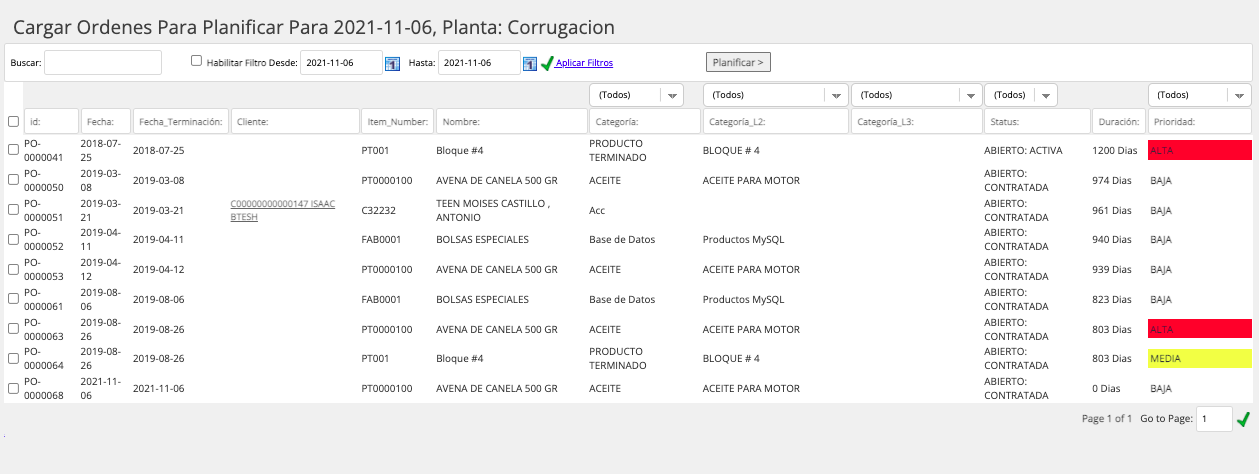Click the Duración: filter field
The height and width of the screenshot is (474, 1259).
pos(1119,121)
